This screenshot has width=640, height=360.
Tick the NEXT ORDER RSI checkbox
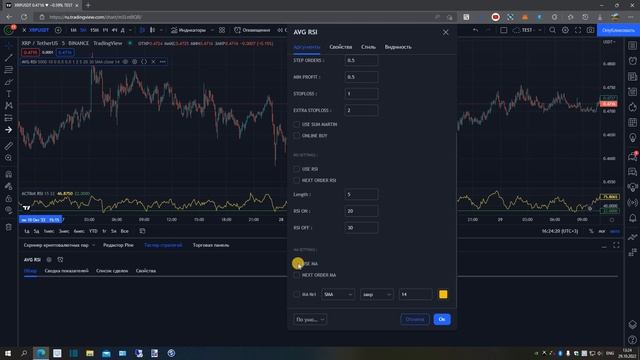pyautogui.click(x=297, y=180)
